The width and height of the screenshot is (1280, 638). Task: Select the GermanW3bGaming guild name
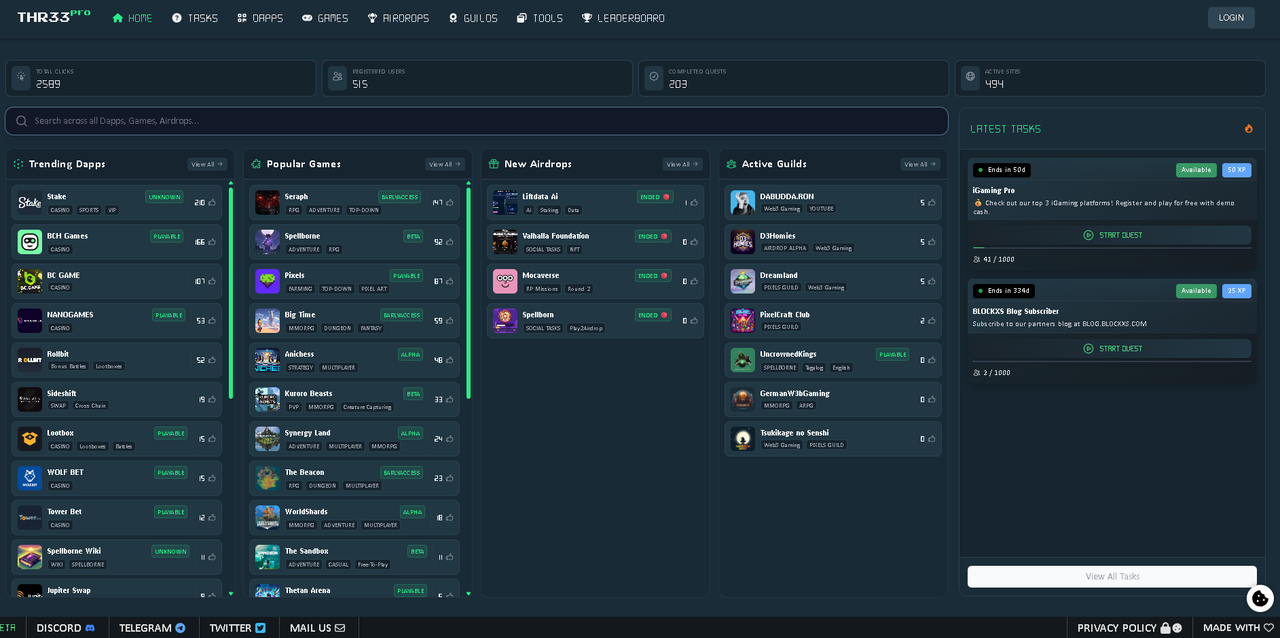(x=795, y=393)
